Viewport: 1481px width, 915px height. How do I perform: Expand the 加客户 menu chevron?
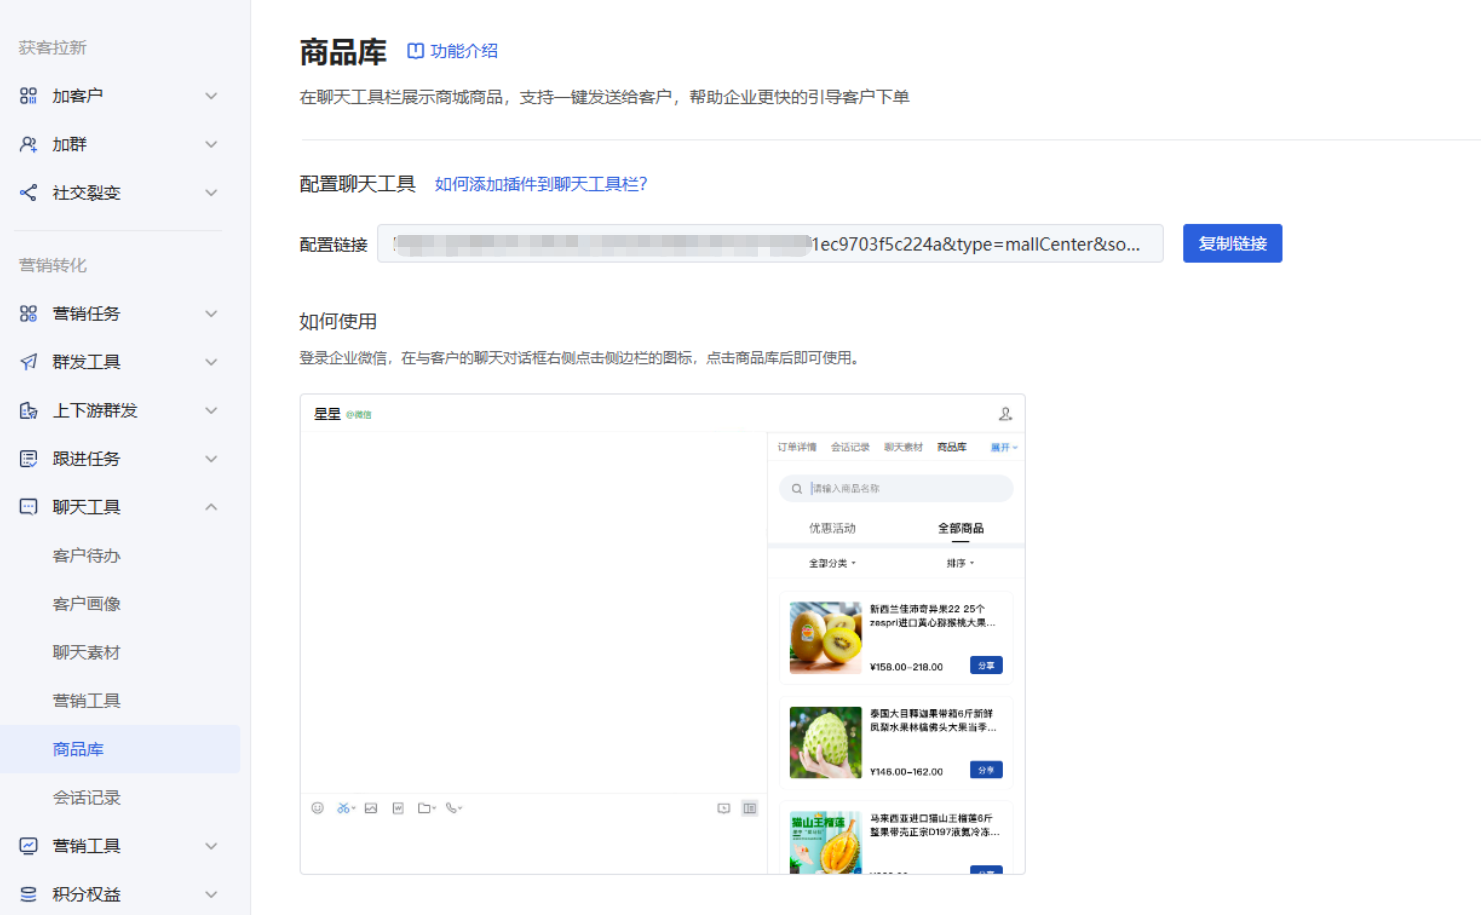pos(211,96)
